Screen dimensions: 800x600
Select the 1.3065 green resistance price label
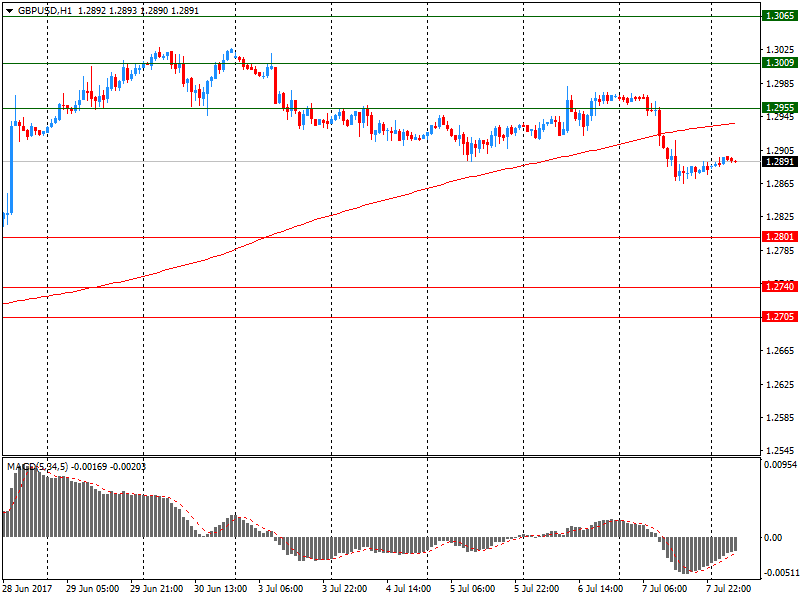click(780, 16)
